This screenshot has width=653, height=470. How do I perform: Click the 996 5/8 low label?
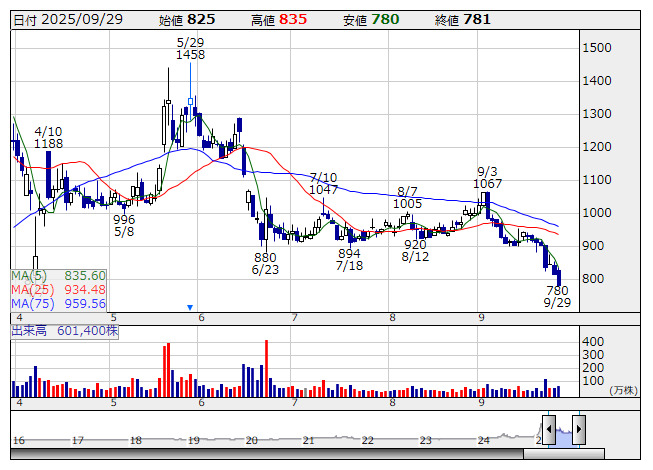124,225
